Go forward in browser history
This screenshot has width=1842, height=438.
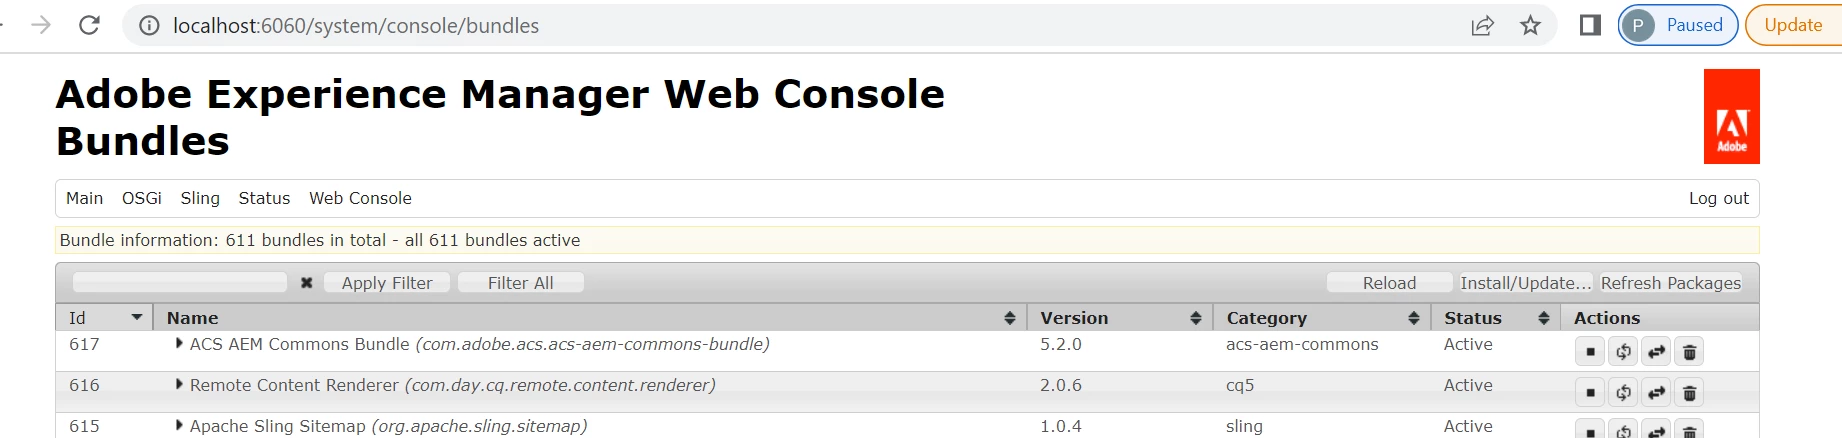[41, 25]
